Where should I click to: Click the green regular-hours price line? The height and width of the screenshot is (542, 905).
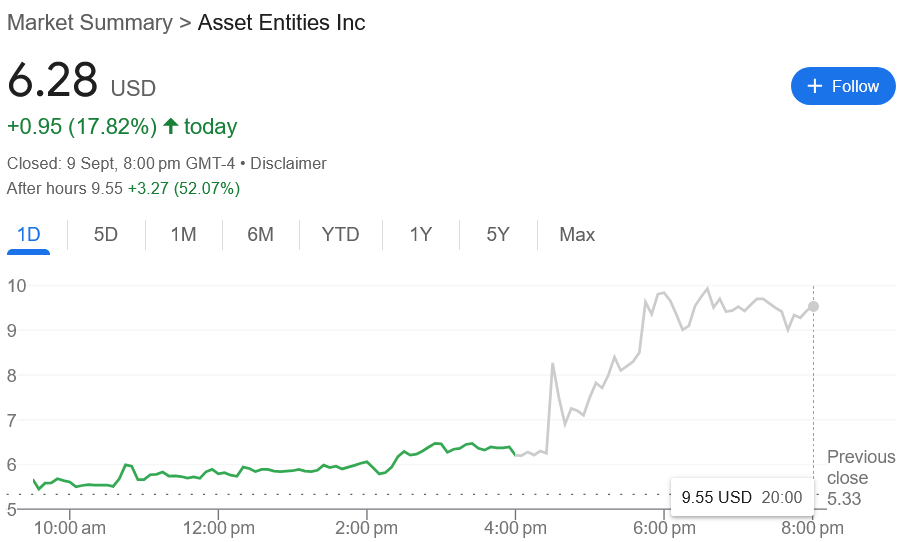[300, 469]
